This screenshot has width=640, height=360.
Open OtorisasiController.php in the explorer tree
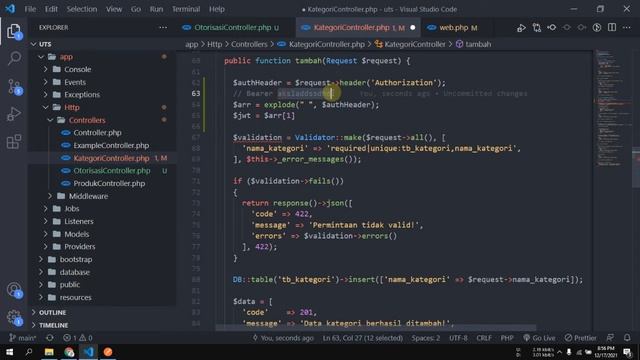coord(112,171)
